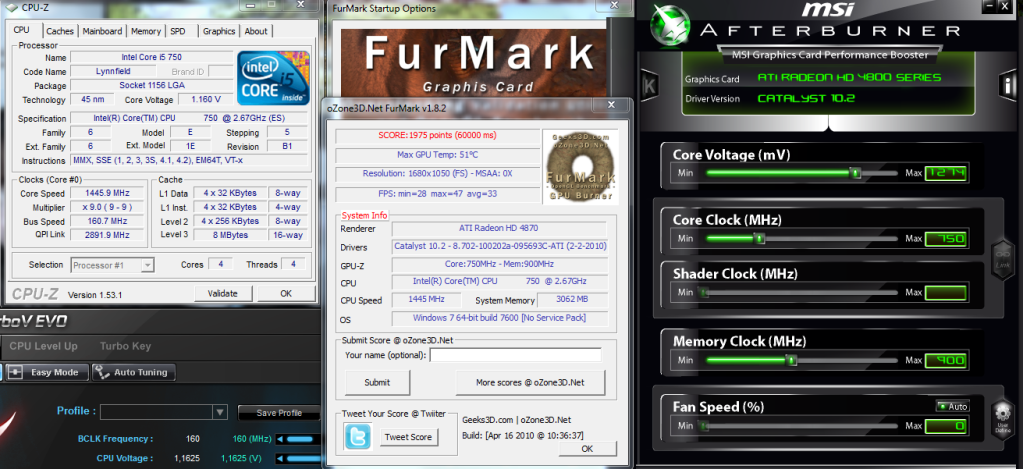Click the Tweet Score button
Screen dimensions: 1023x469
coord(408,437)
